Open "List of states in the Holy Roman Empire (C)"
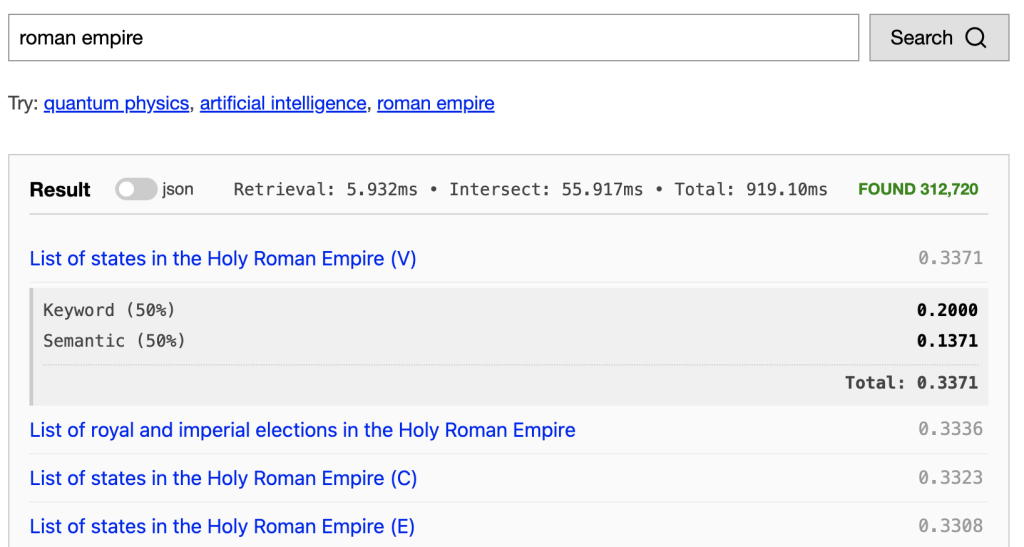This screenshot has height=547, width=1024. [223, 478]
